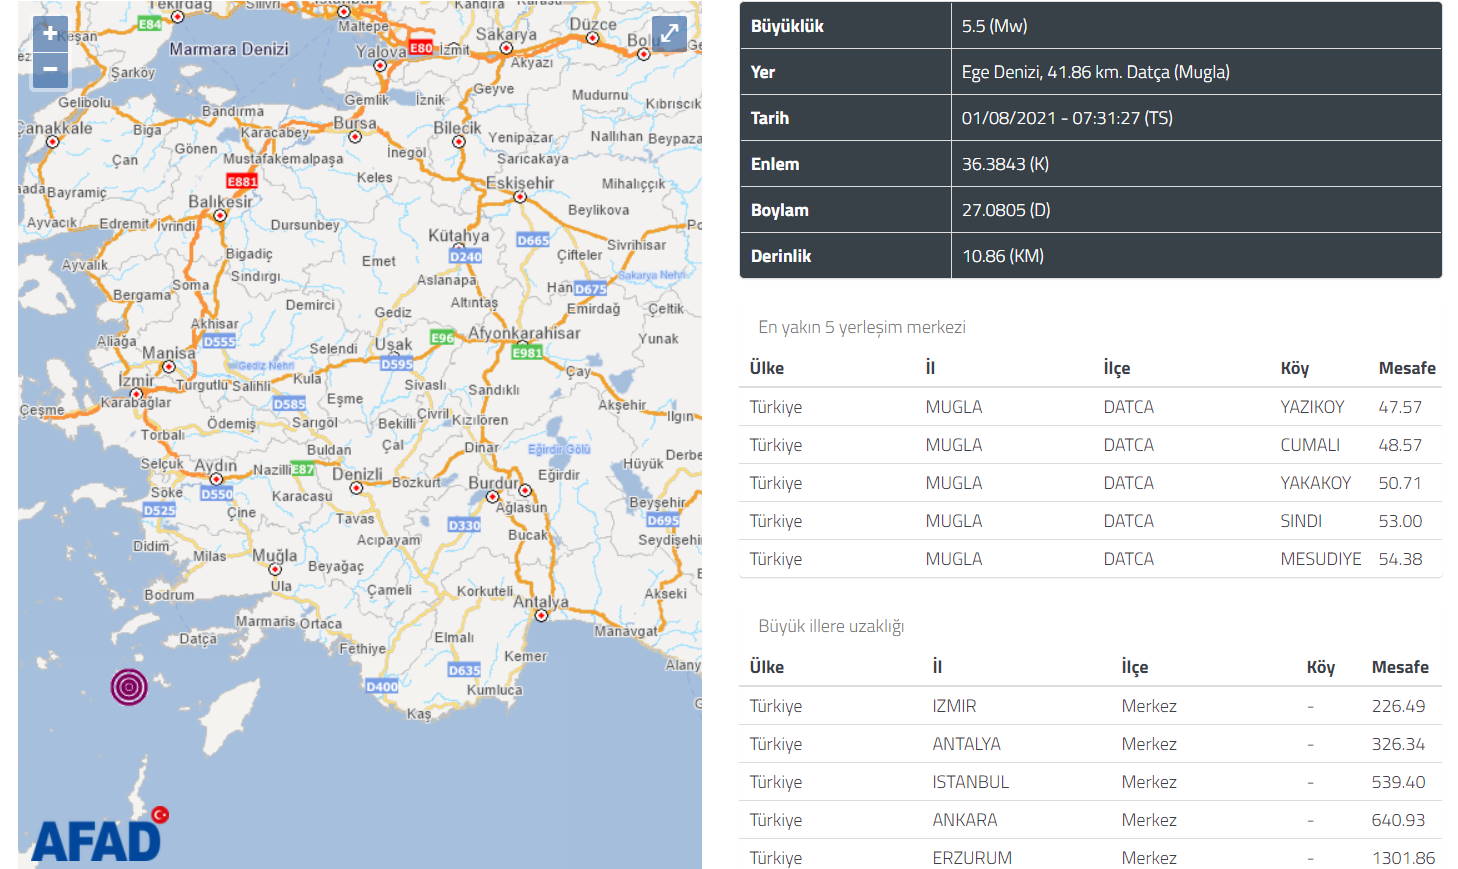Zoom in on the map

coord(50,34)
